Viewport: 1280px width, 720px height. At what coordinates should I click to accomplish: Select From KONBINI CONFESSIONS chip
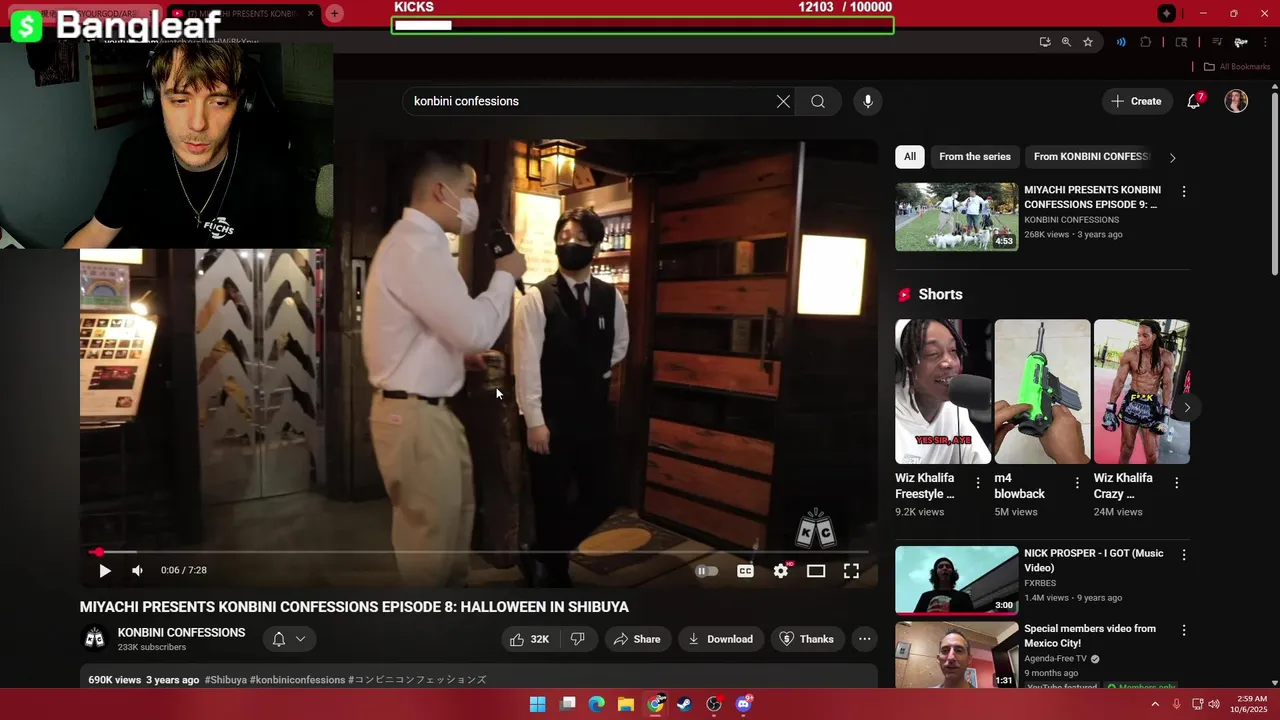point(1091,156)
